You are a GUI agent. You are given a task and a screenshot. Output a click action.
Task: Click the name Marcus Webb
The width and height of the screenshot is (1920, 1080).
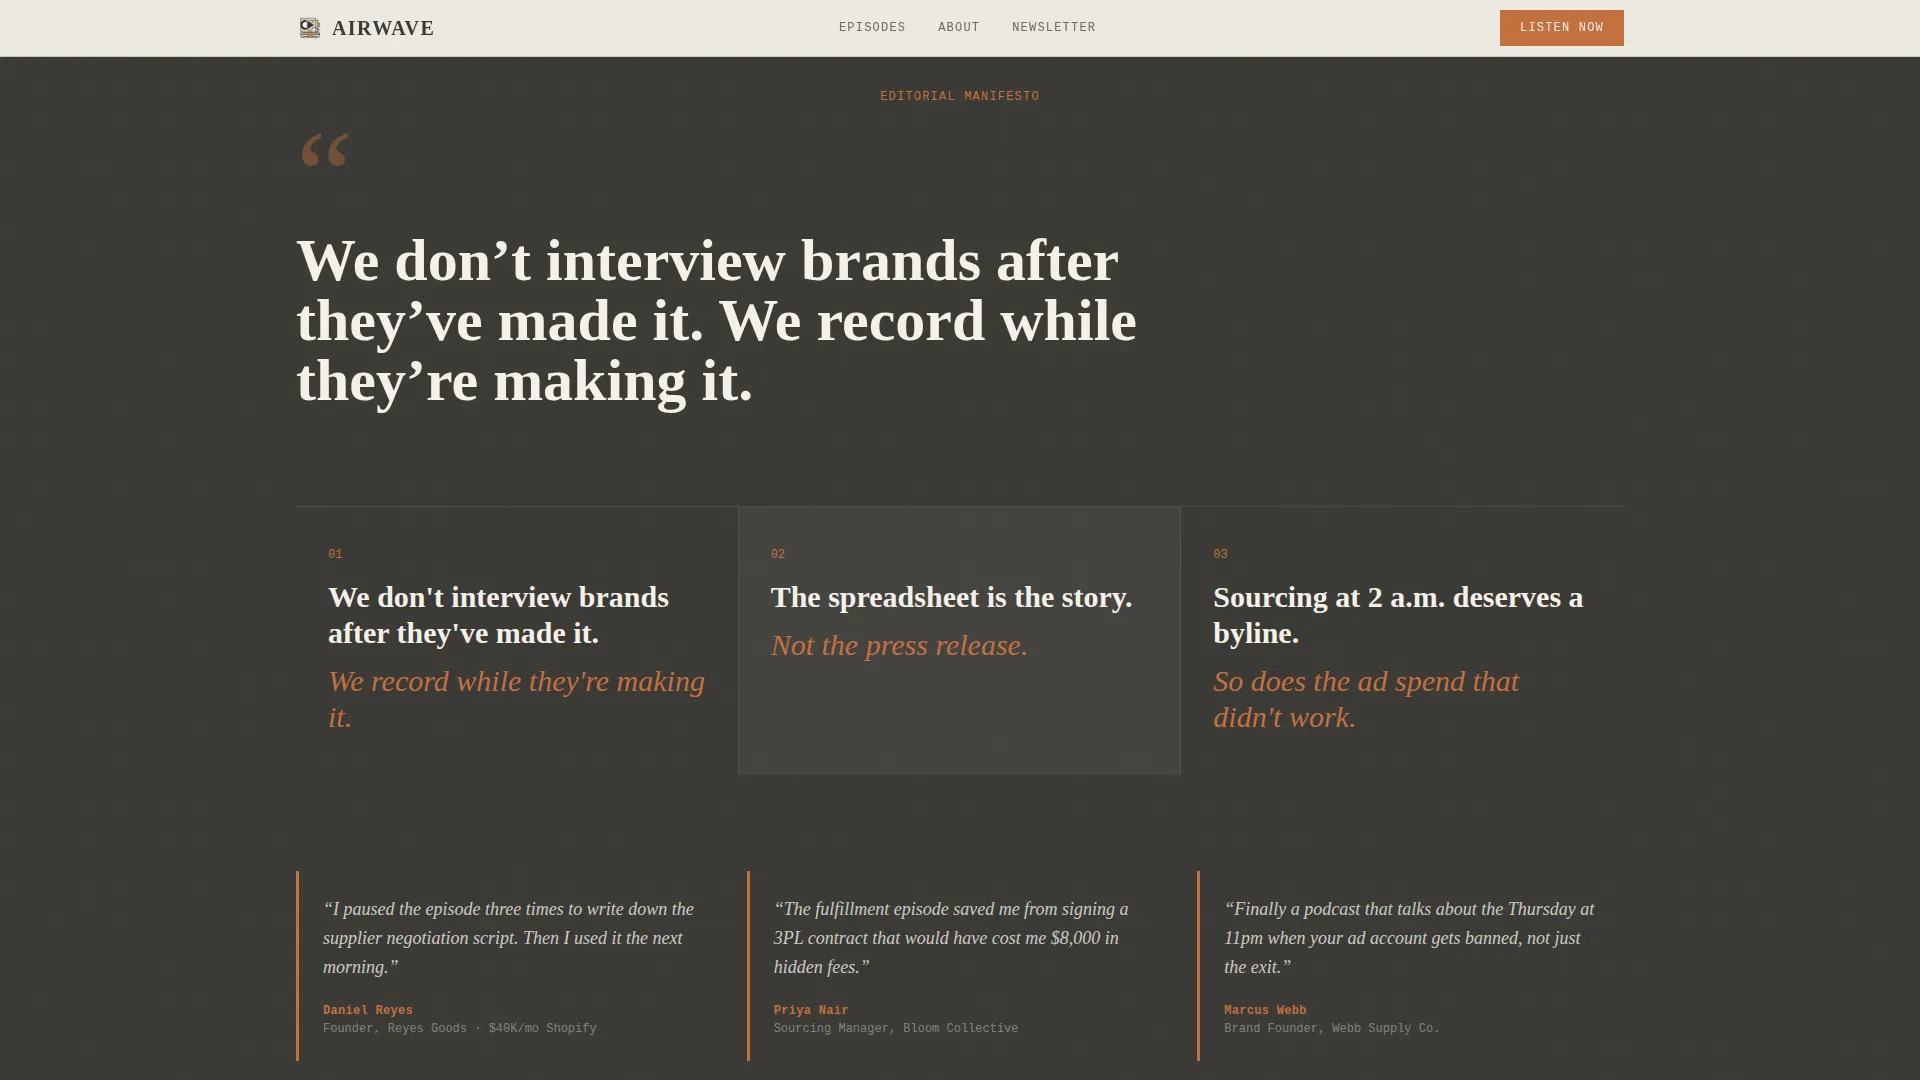(x=1265, y=1010)
